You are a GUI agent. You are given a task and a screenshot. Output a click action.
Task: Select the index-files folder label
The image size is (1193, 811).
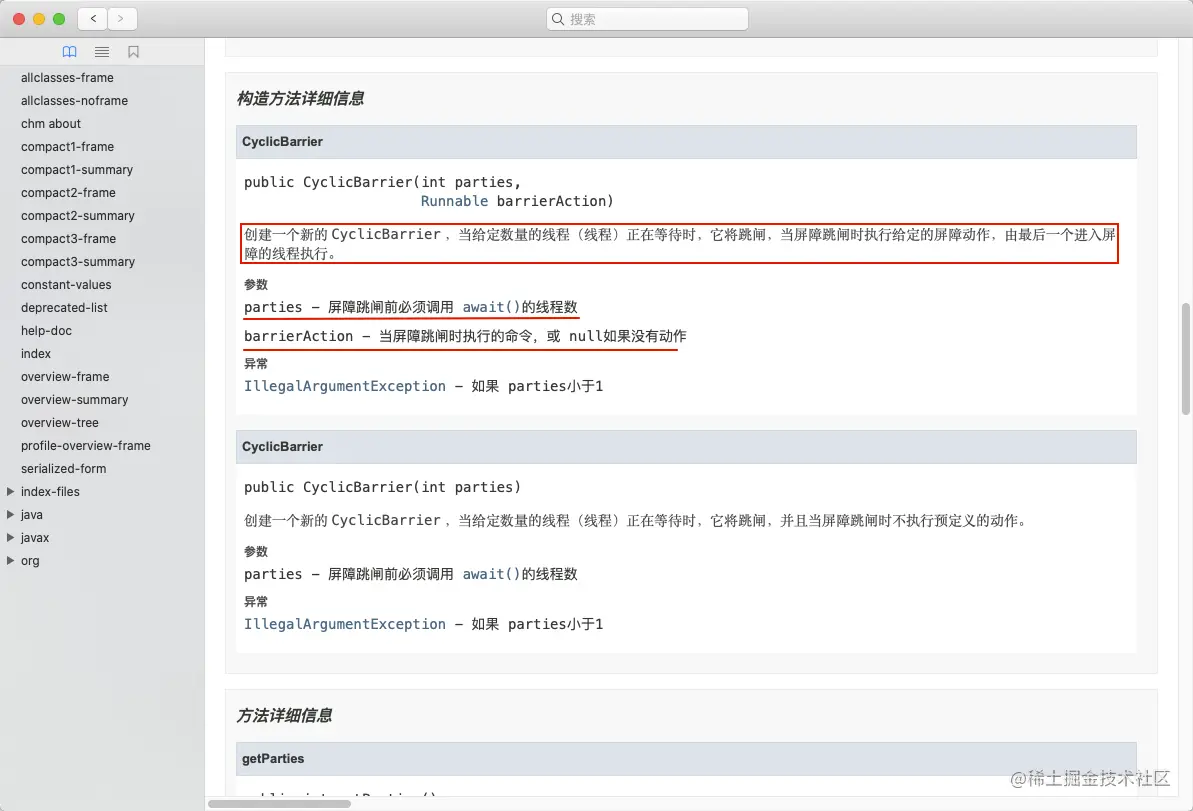point(50,491)
